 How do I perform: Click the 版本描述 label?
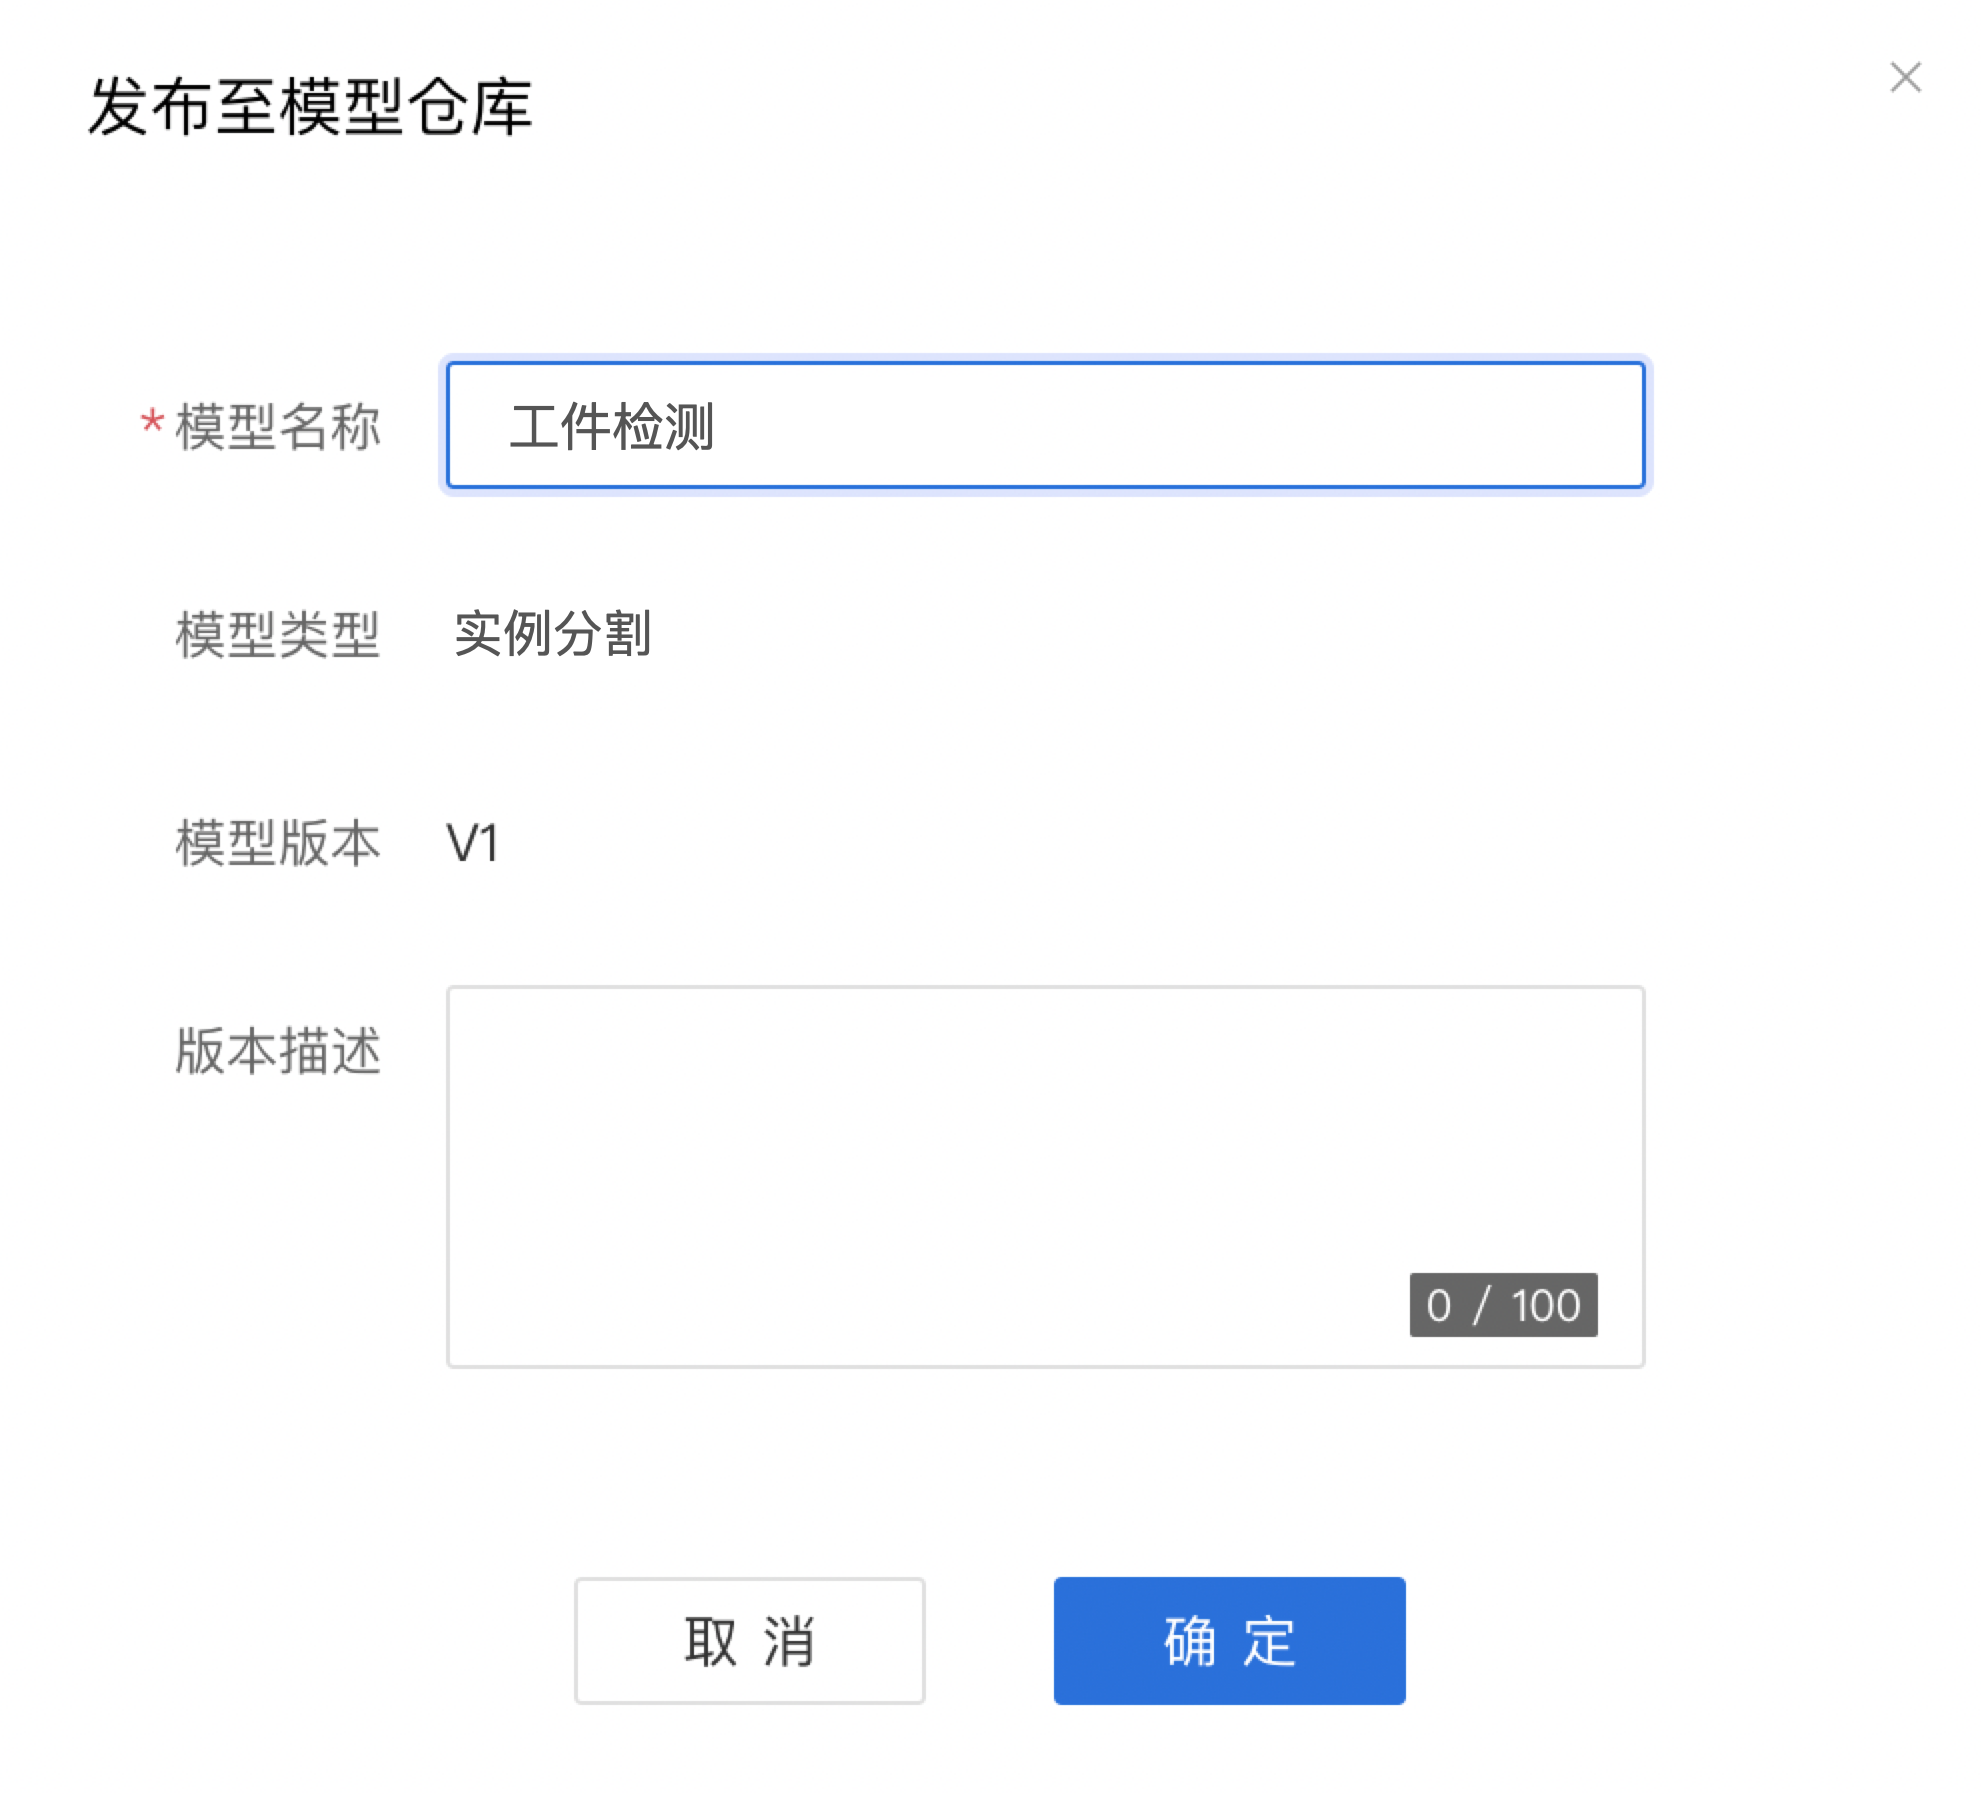coord(278,1051)
